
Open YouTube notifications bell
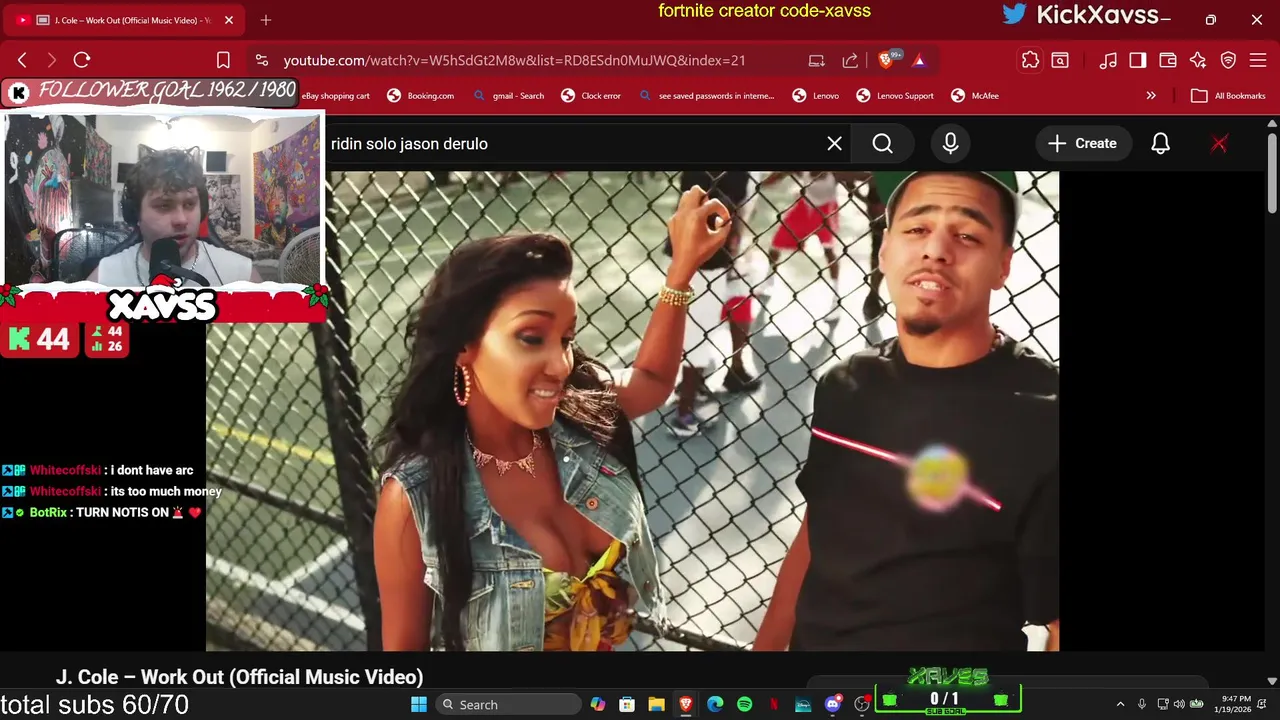(x=1160, y=144)
